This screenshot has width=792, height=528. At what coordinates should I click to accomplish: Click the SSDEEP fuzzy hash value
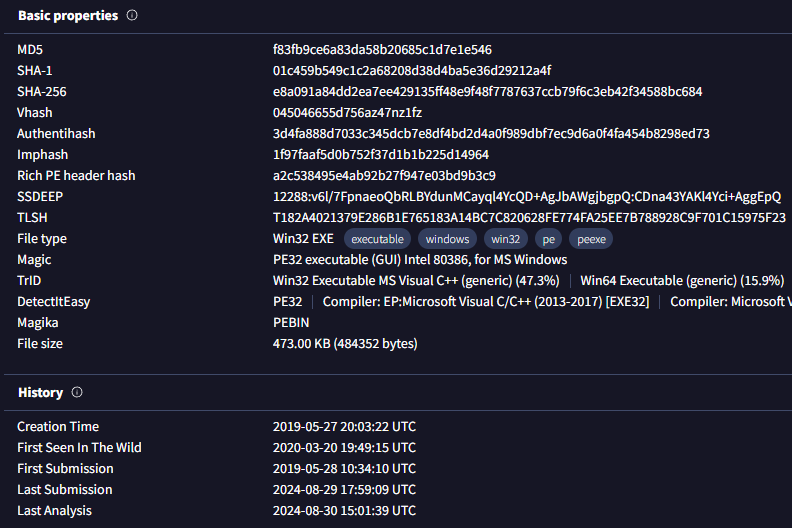(526, 197)
